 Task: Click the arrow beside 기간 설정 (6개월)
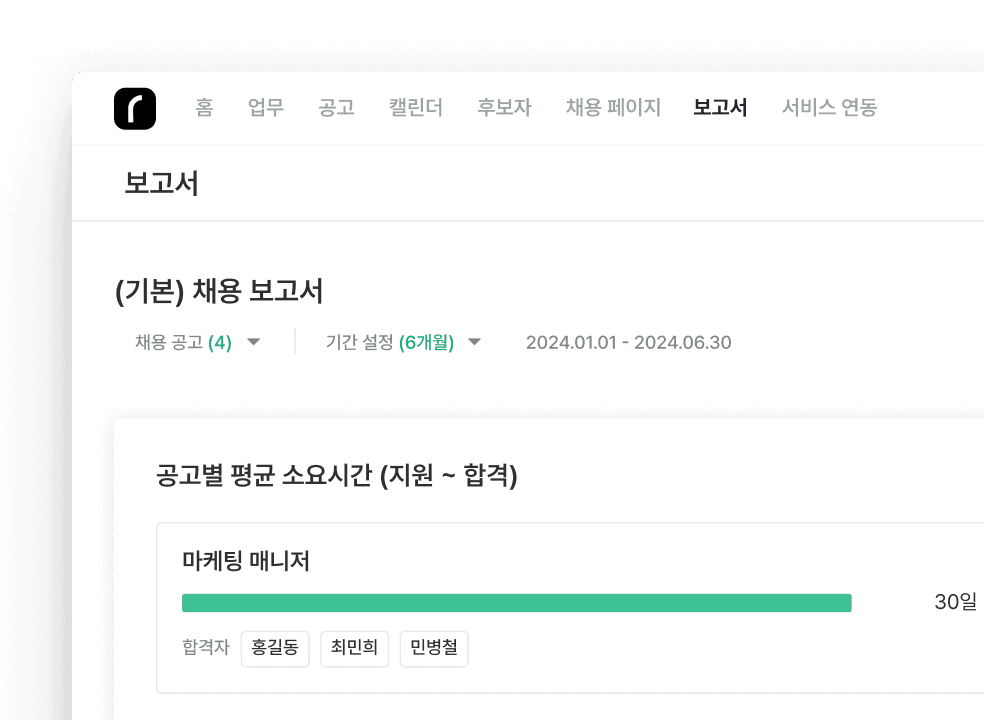coord(475,343)
